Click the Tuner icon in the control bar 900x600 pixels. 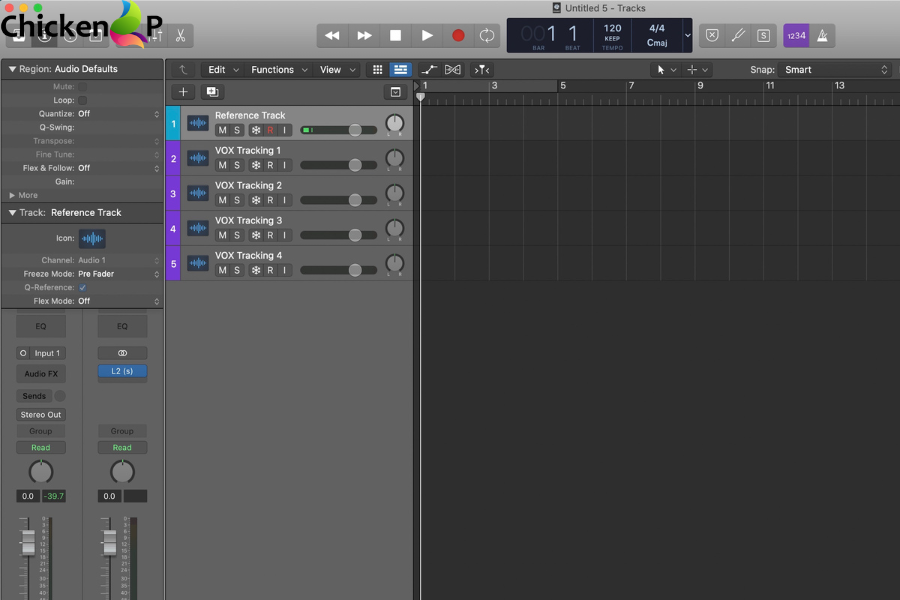click(x=738, y=35)
